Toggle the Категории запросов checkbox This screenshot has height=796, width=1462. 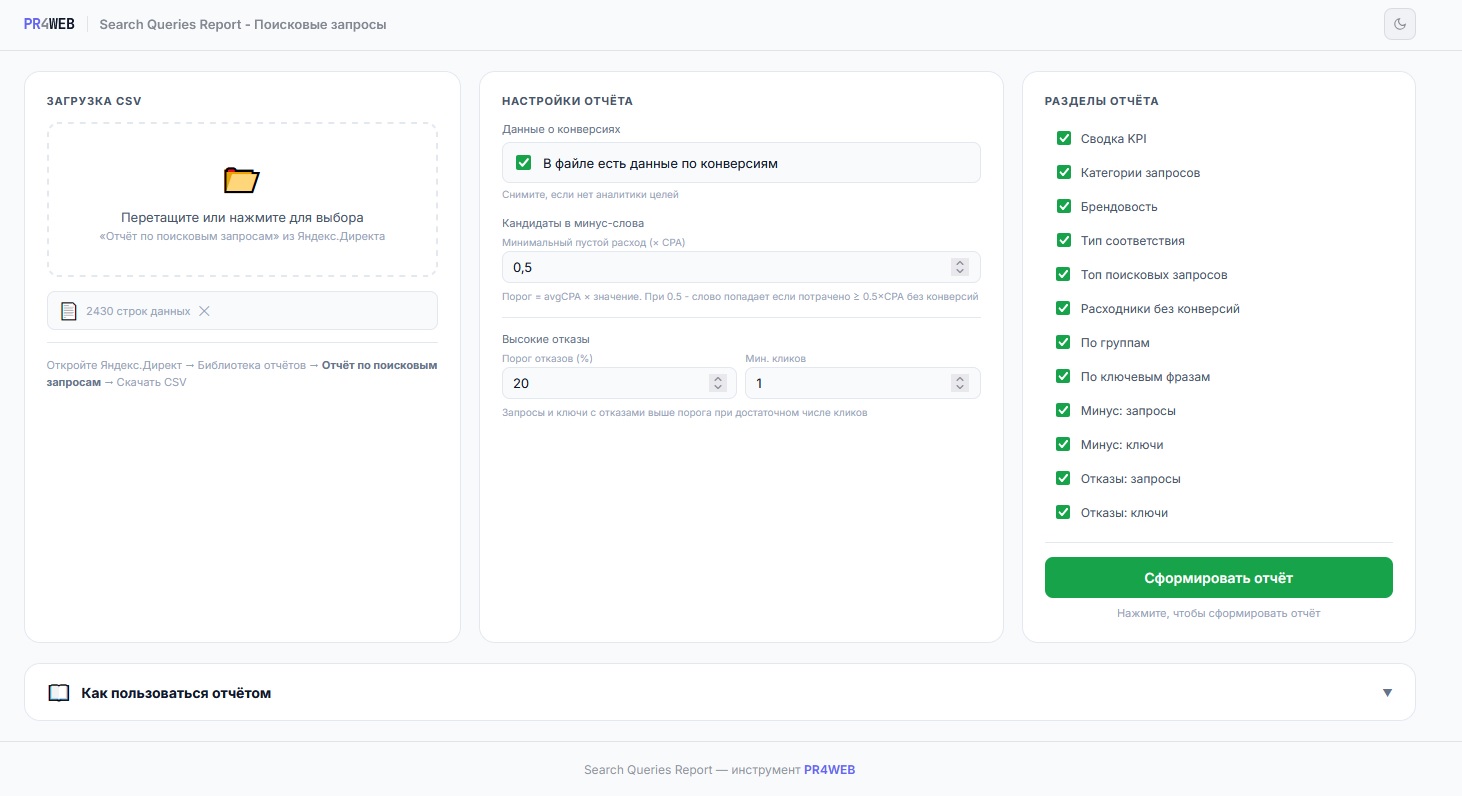[x=1064, y=173]
